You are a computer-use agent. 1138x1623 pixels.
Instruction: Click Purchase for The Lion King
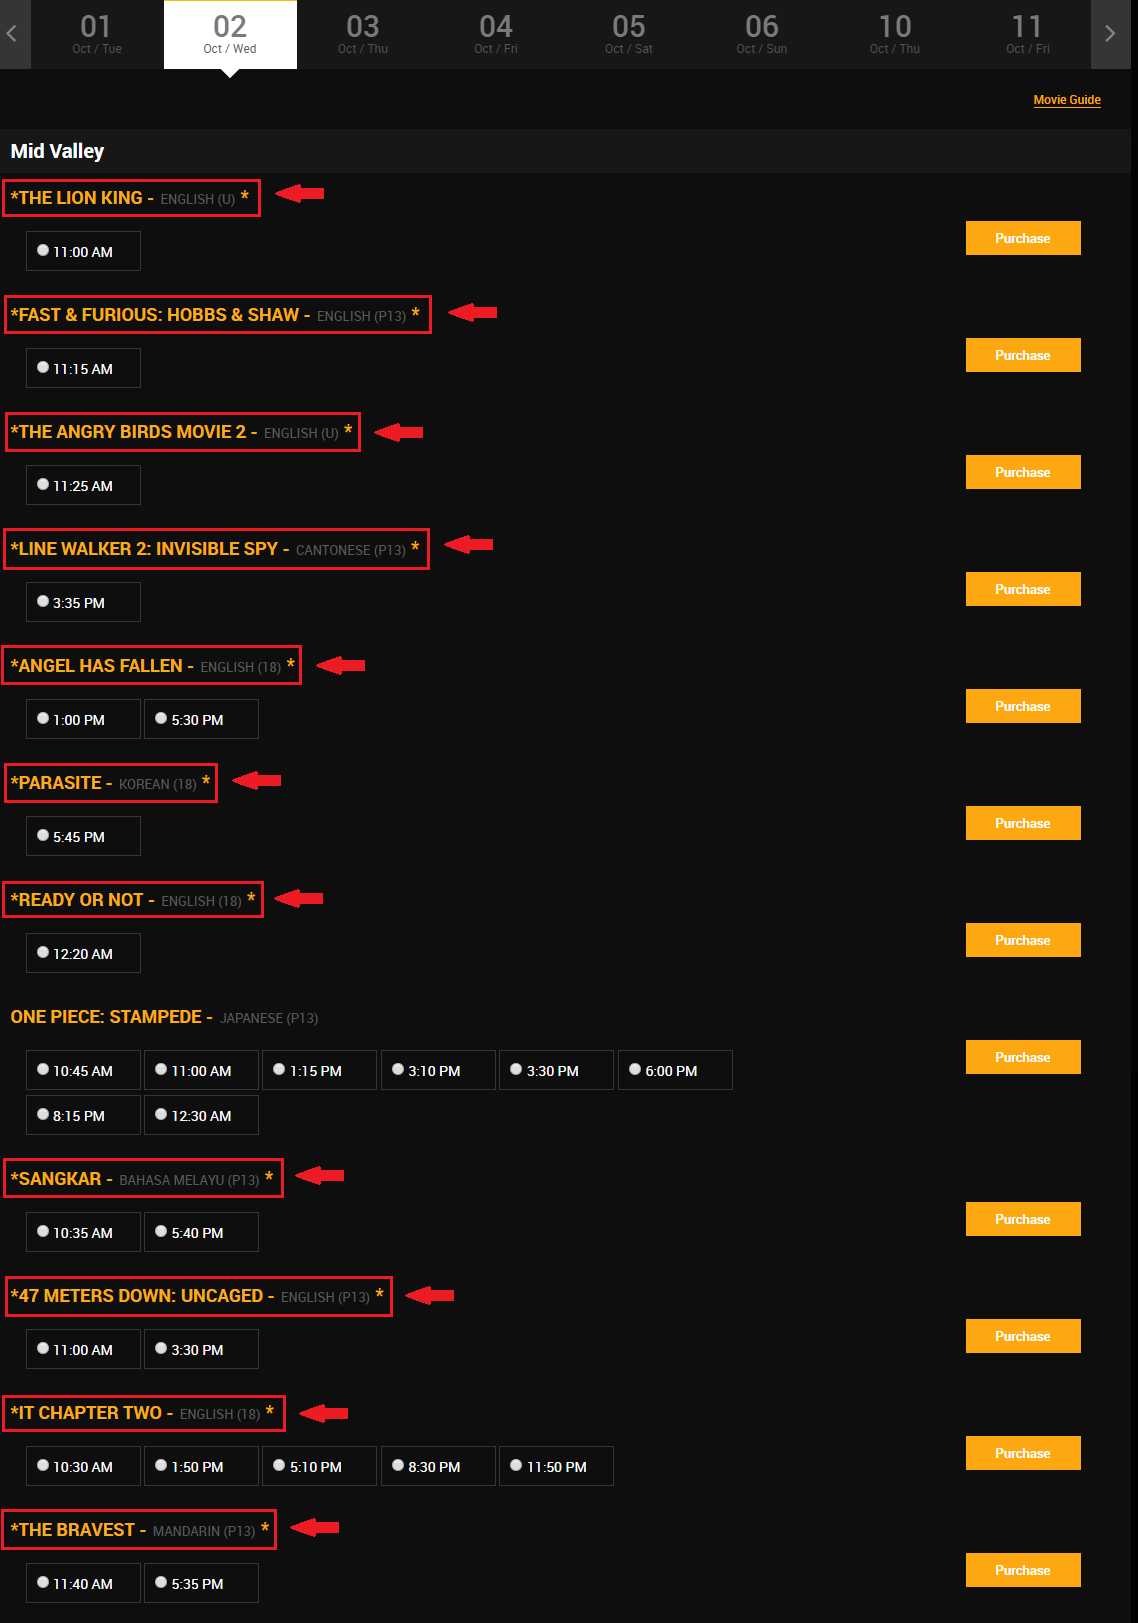click(1022, 238)
